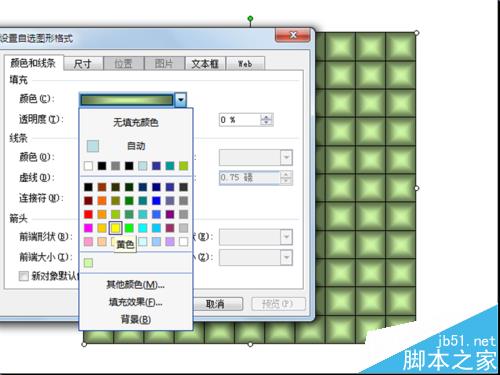Click the 连接符(N) label
The image size is (500, 375).
pyautogui.click(x=41, y=198)
